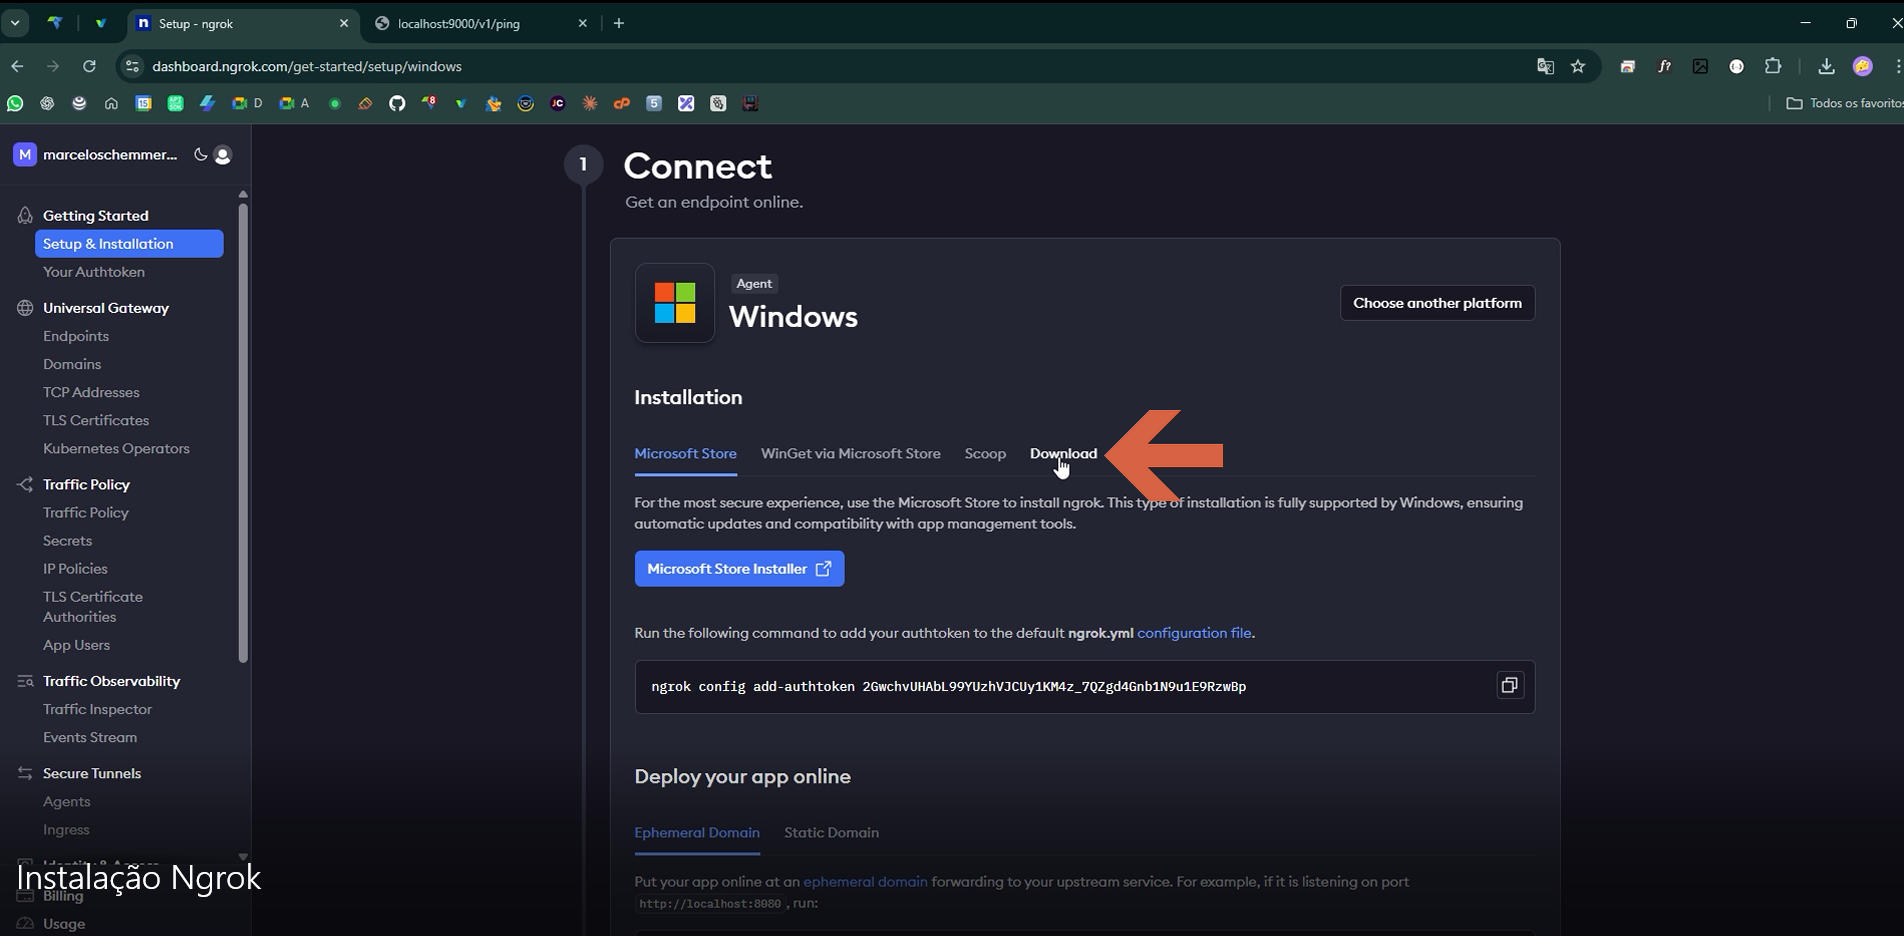This screenshot has height=936, width=1904.
Task: Open the tab search dropdown arrow
Action: pos(15,23)
